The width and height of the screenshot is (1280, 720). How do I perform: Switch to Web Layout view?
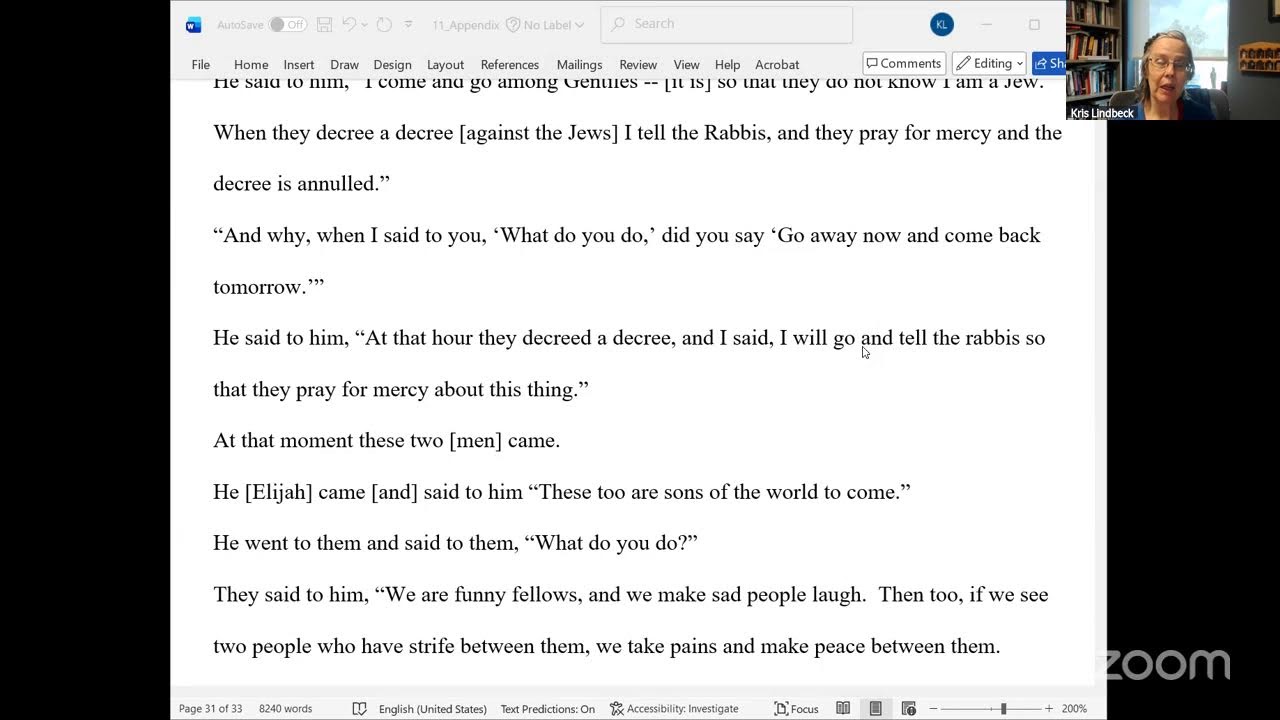(x=909, y=708)
